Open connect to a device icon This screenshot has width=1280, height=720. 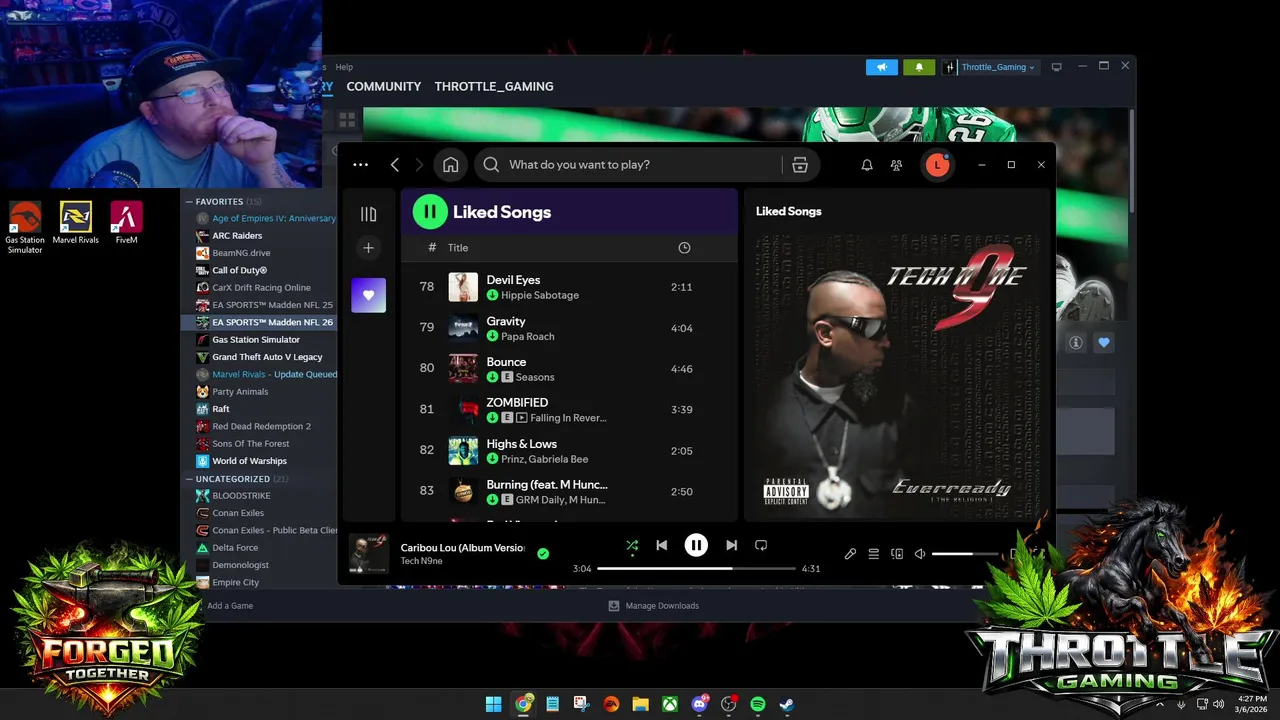tap(897, 553)
